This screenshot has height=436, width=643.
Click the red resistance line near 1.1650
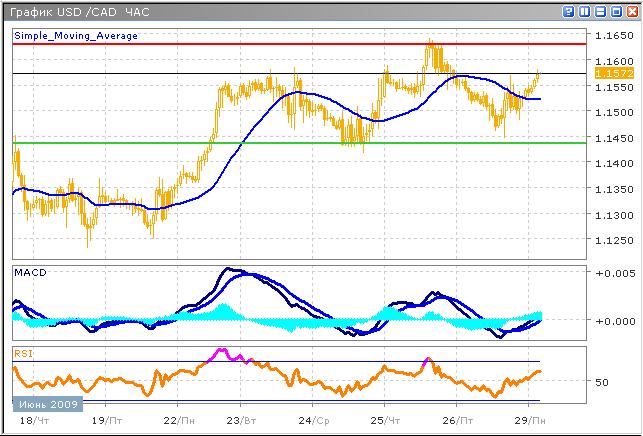tap(300, 44)
